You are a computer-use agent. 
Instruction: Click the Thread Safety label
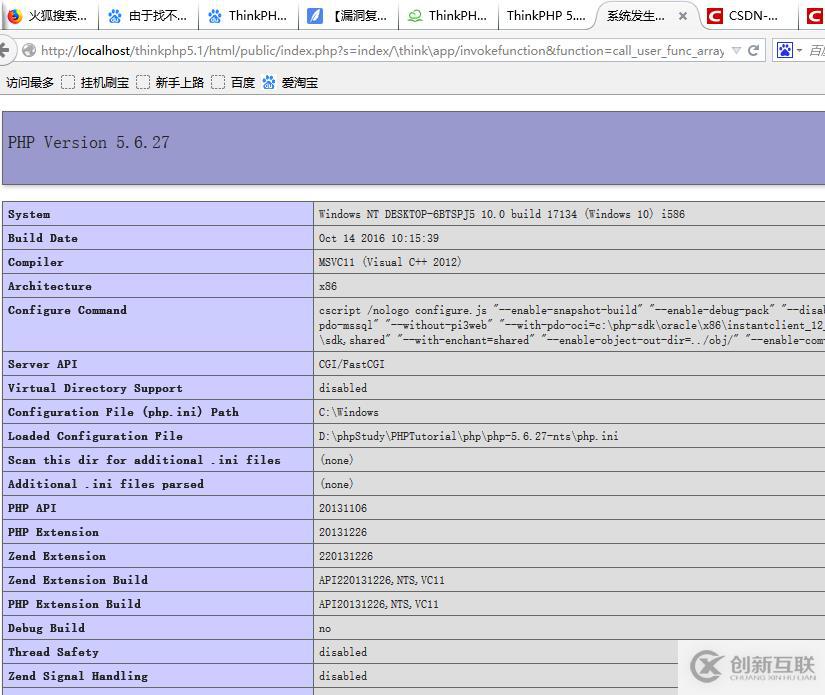click(x=53, y=652)
